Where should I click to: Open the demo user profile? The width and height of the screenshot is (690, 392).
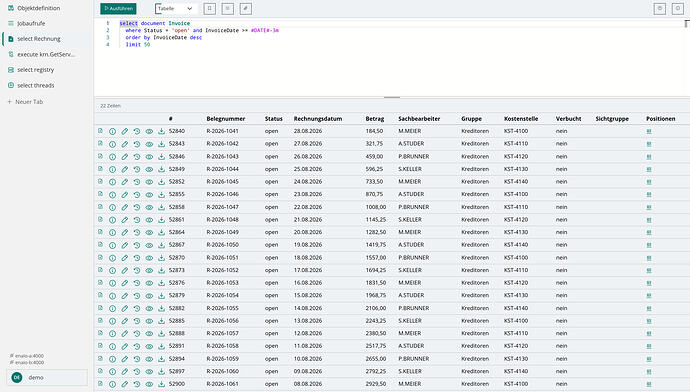pos(47,377)
